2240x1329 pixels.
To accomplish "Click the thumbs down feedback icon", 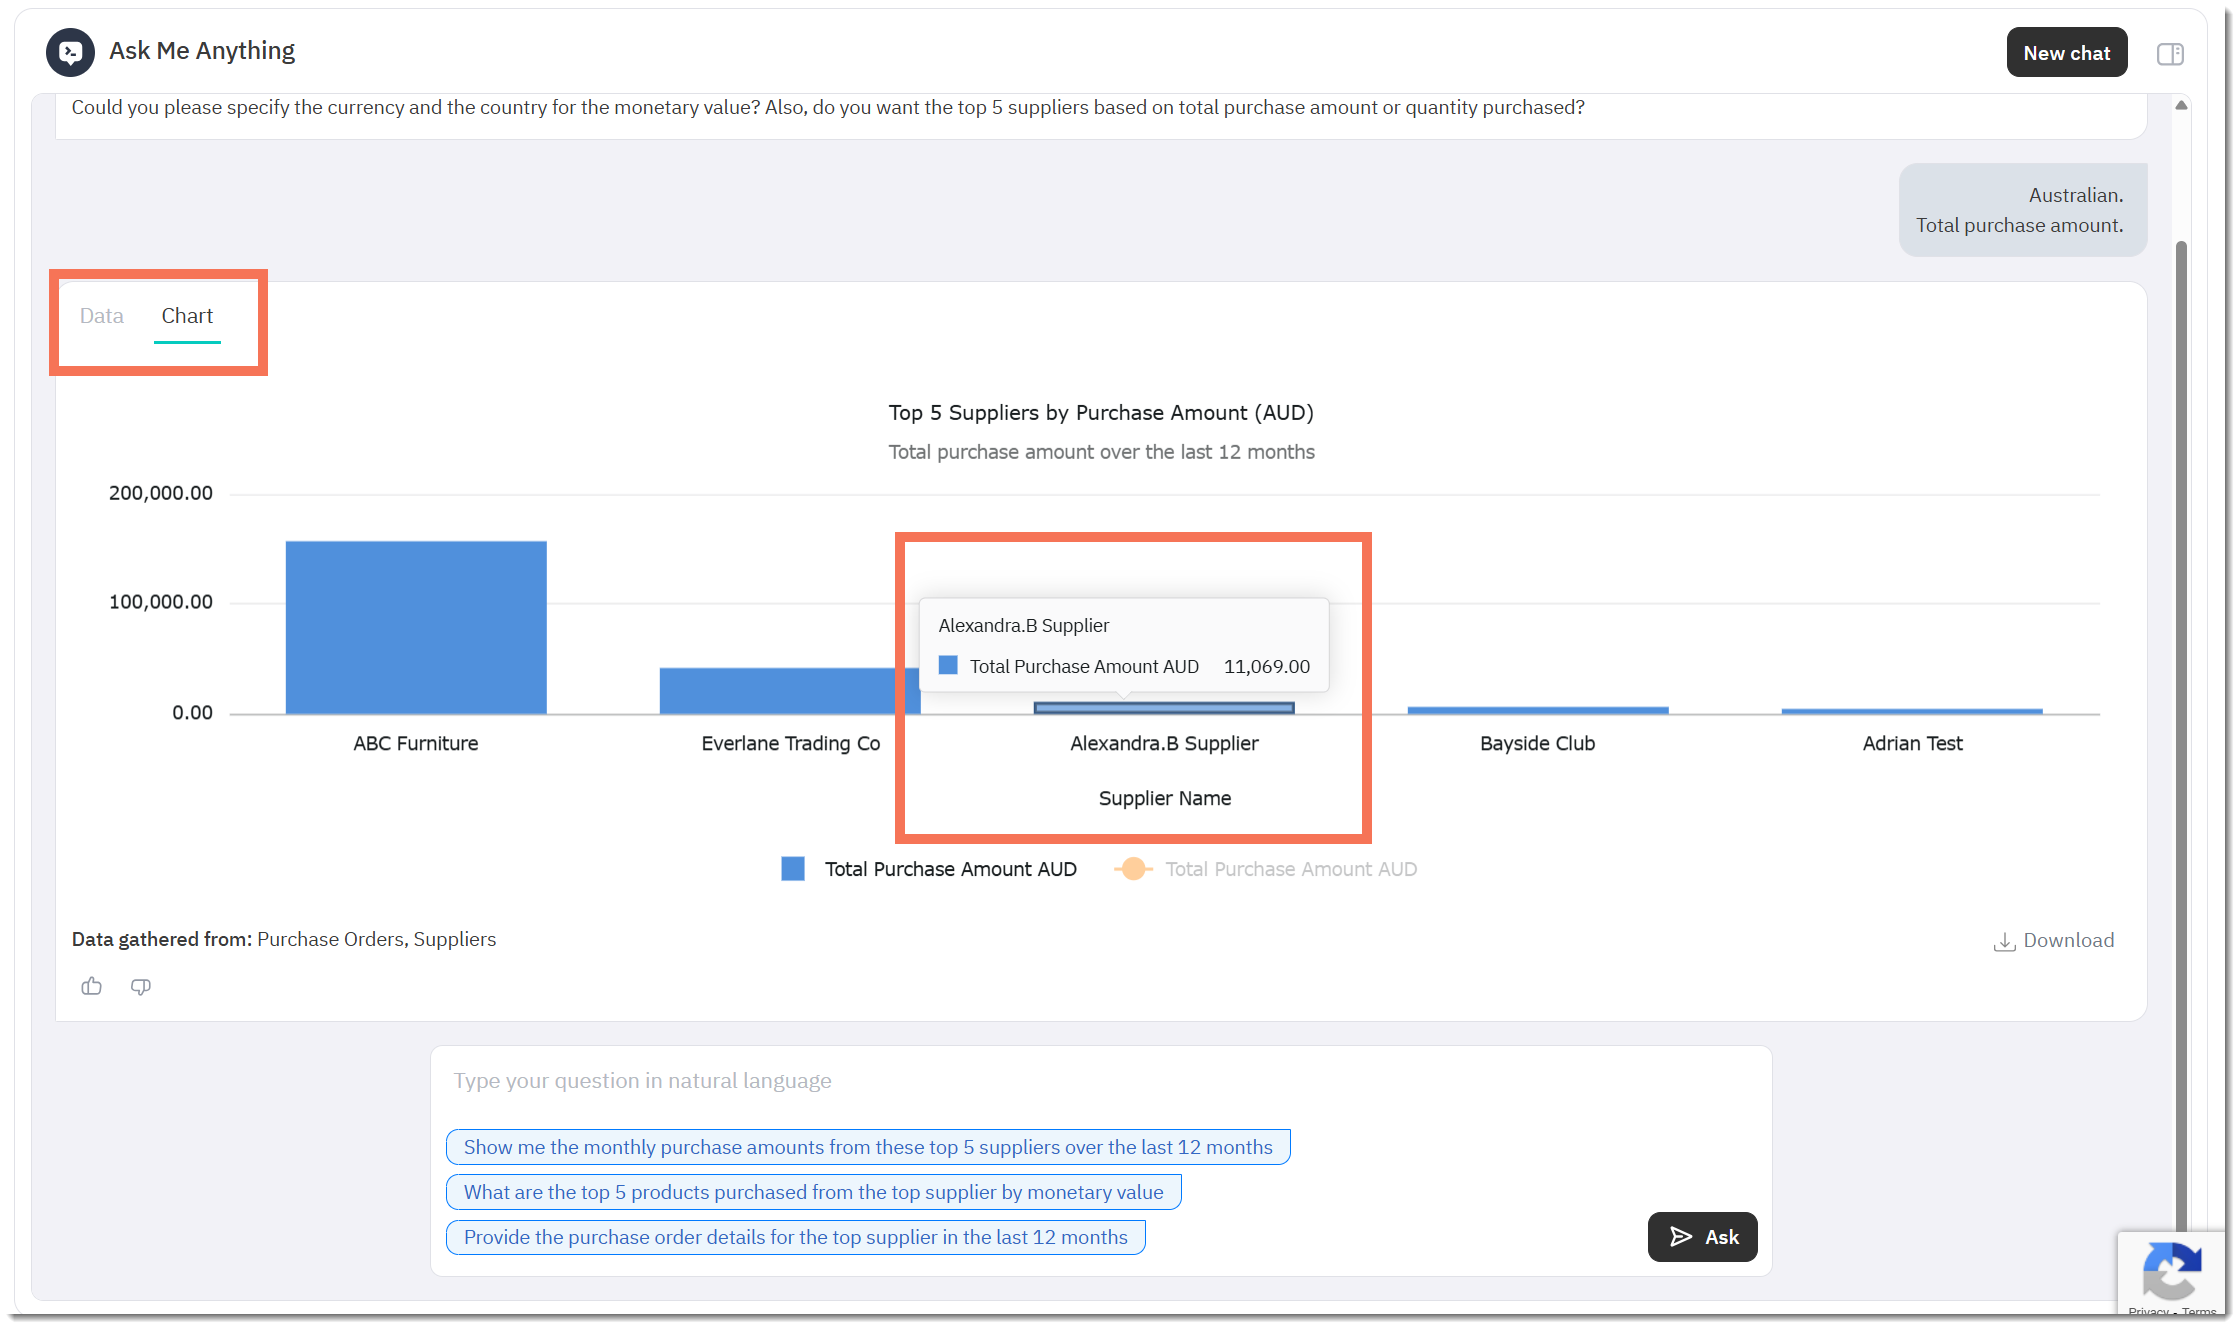I will tap(141, 986).
